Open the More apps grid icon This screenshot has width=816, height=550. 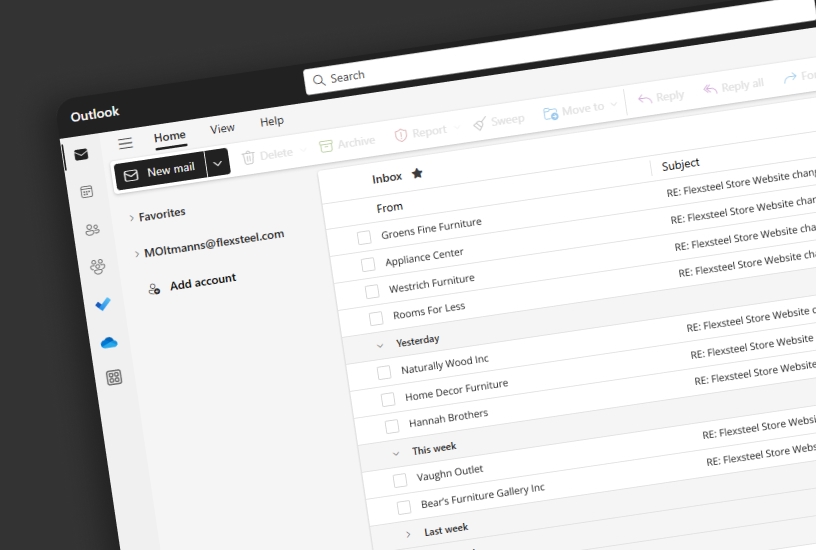pyautogui.click(x=114, y=377)
